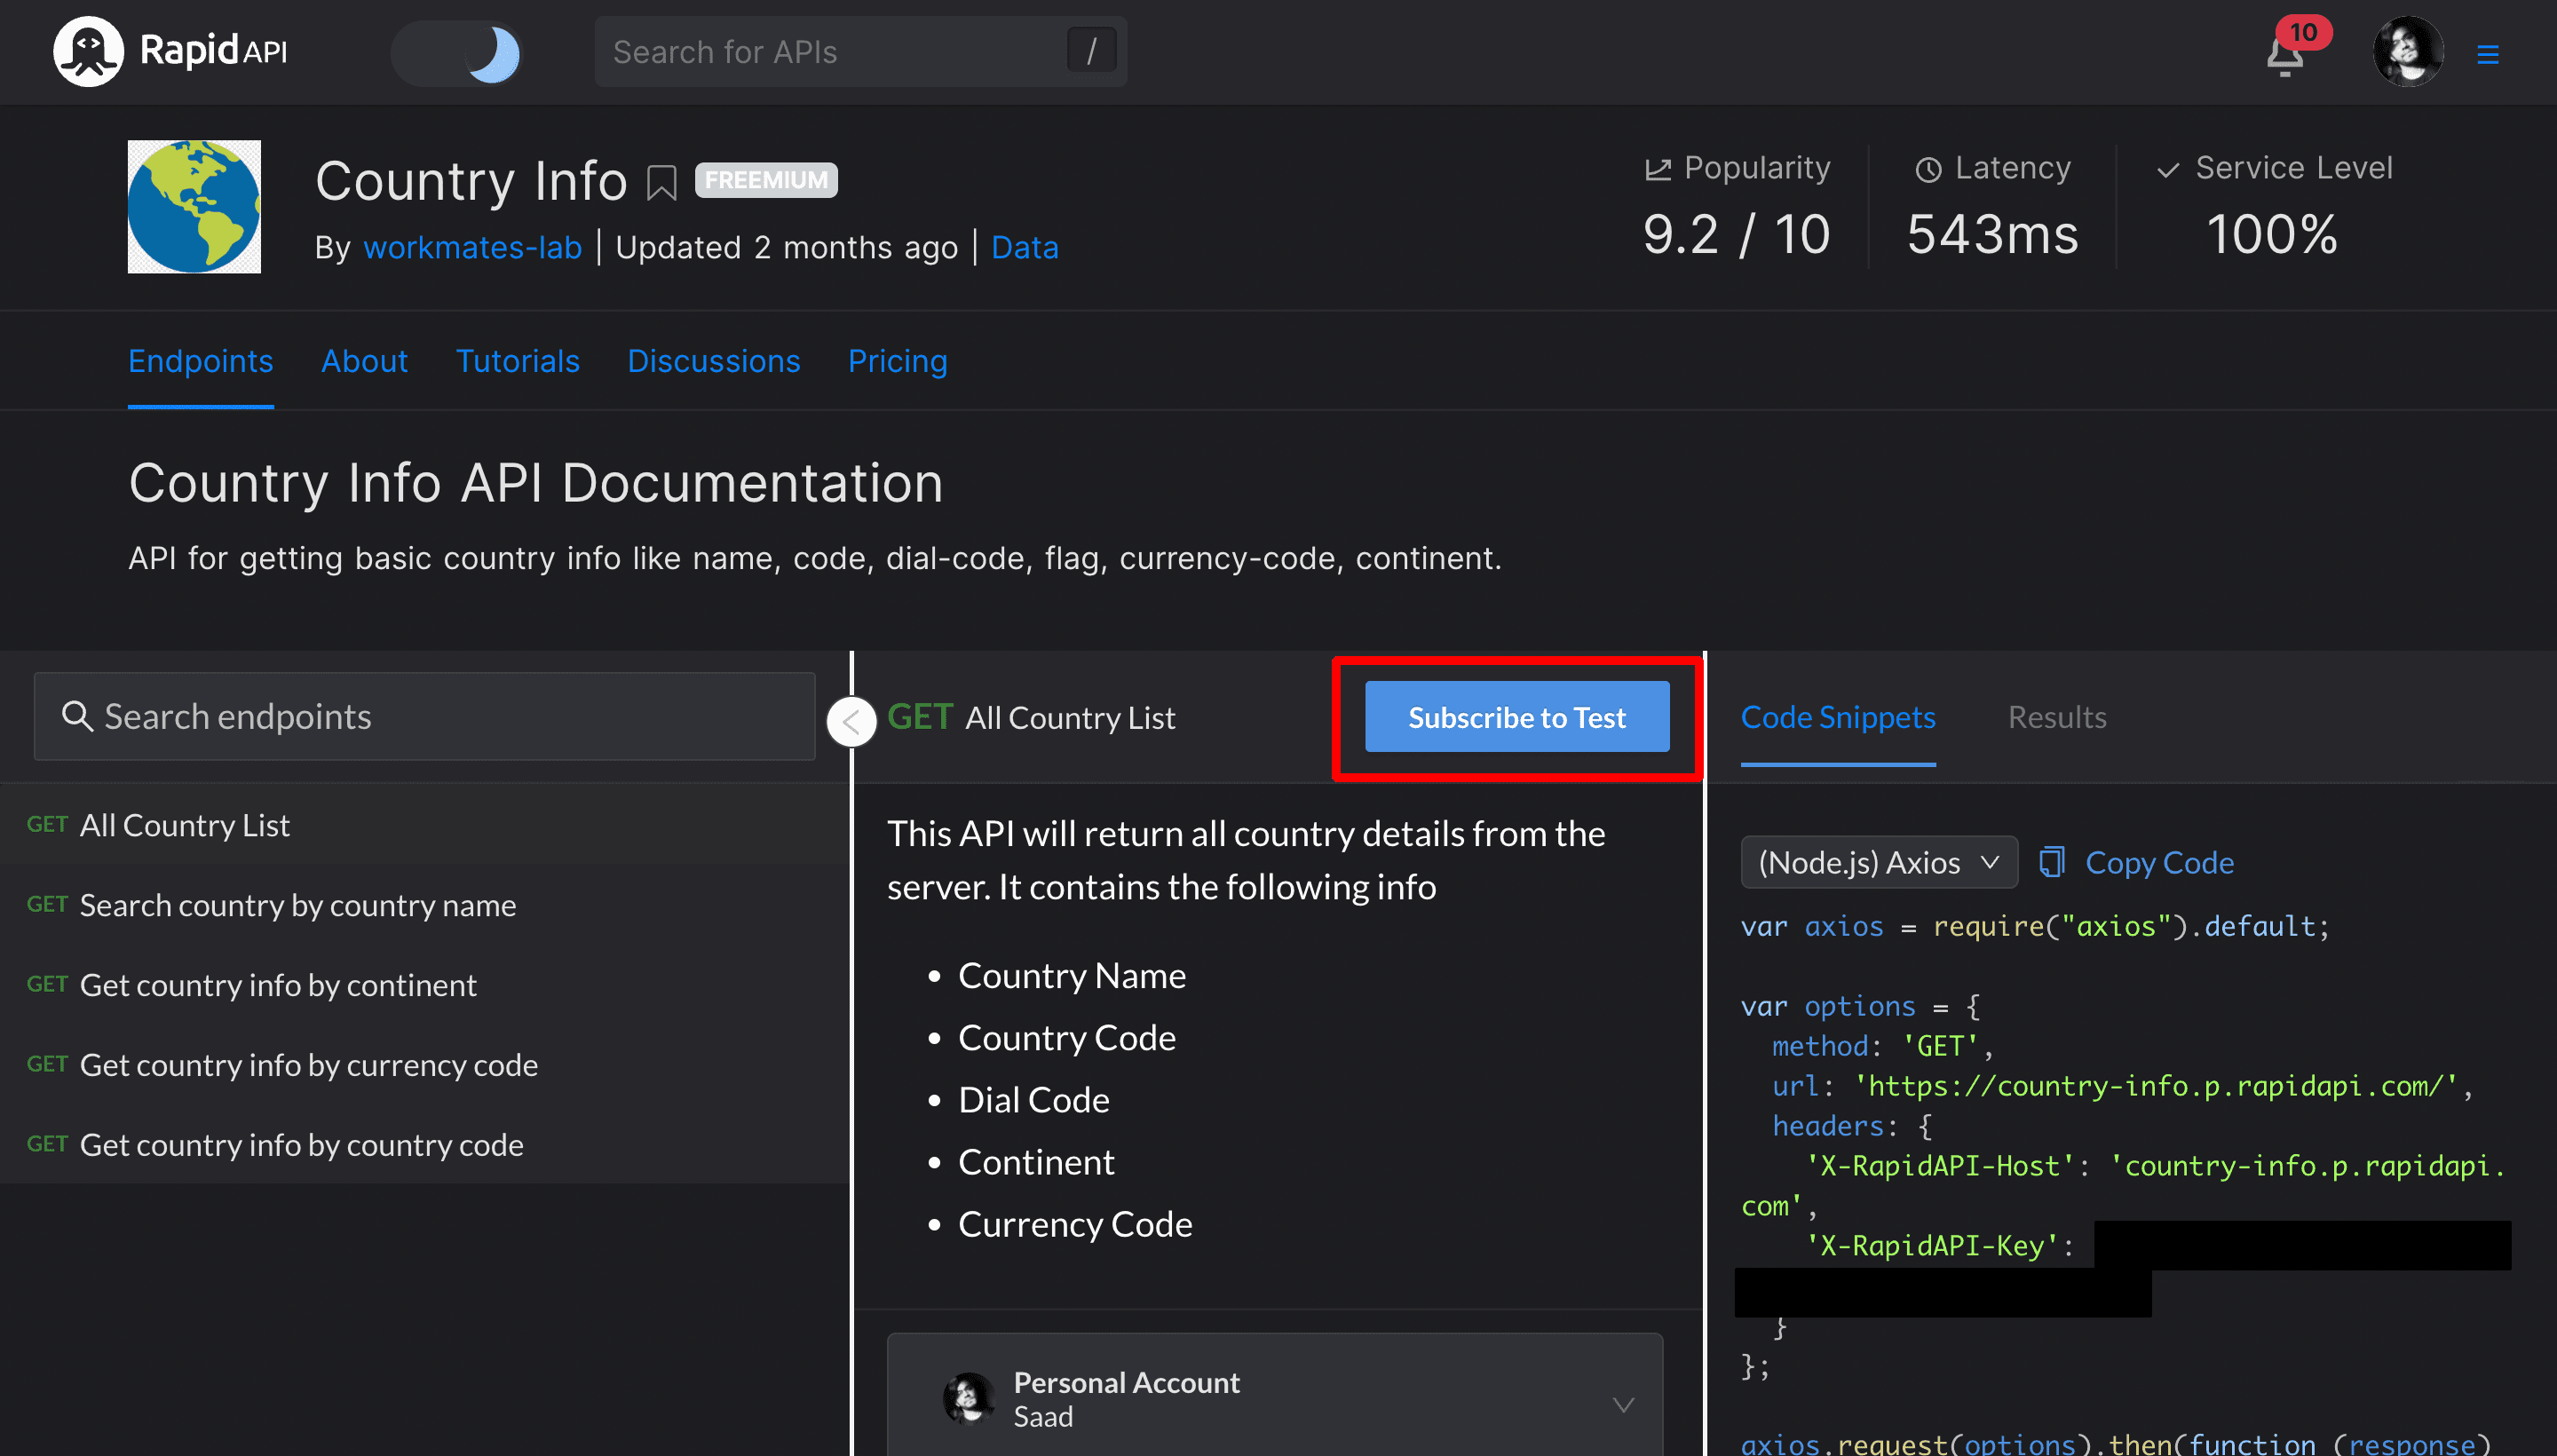Image resolution: width=2557 pixels, height=1456 pixels.
Task: Click the dark mode moon toggle icon
Action: point(492,51)
